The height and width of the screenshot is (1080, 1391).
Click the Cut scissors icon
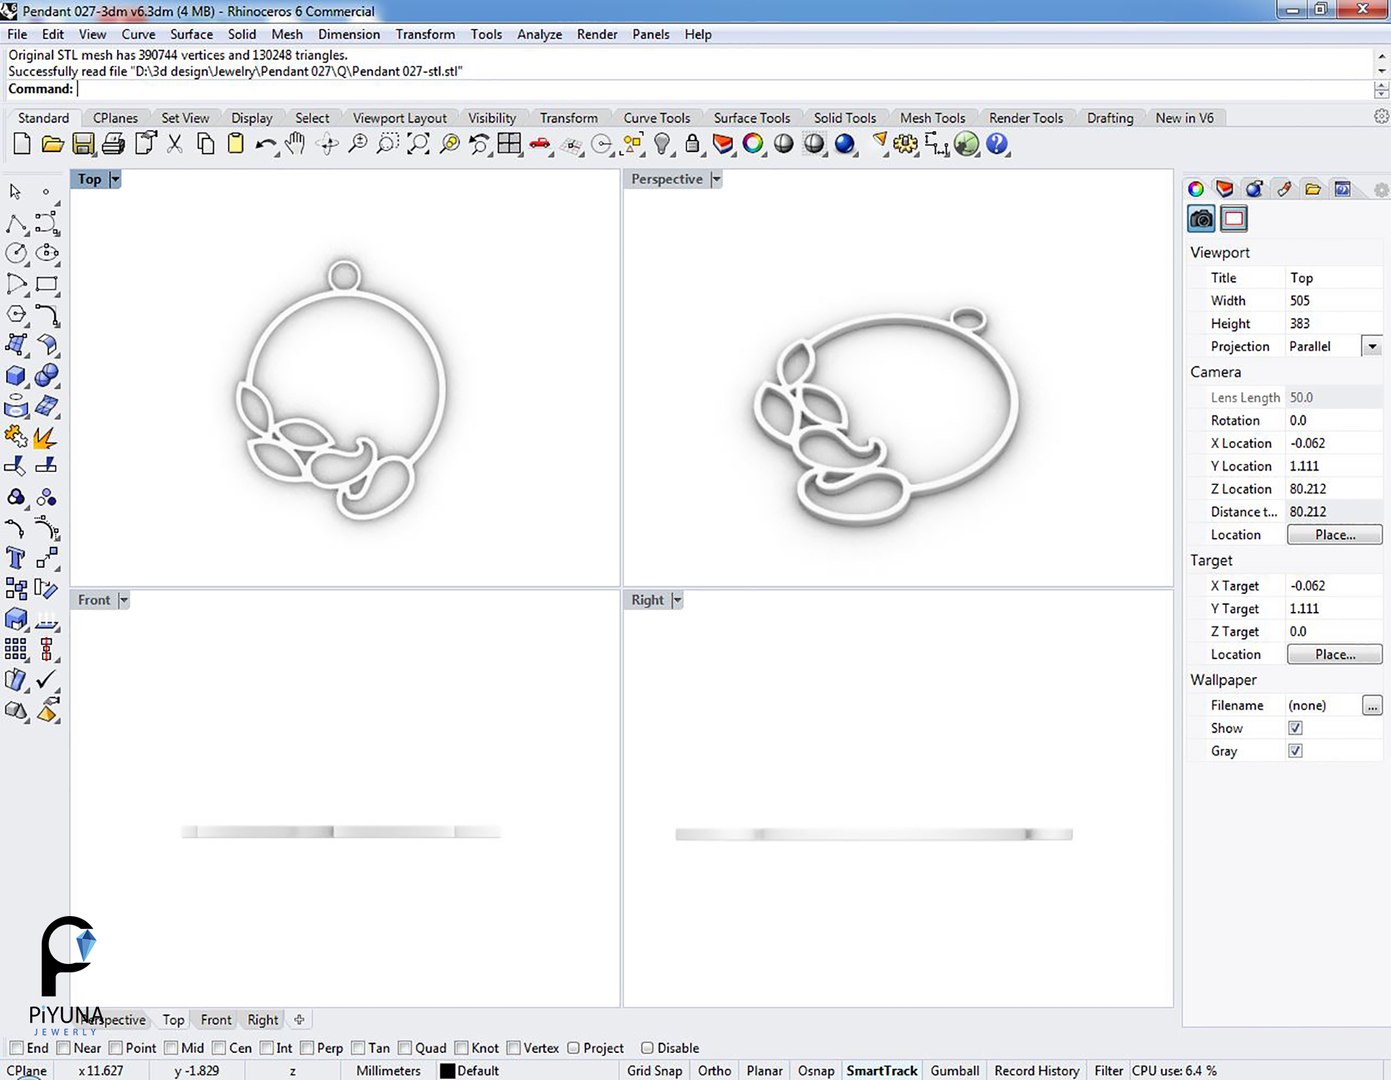click(175, 144)
